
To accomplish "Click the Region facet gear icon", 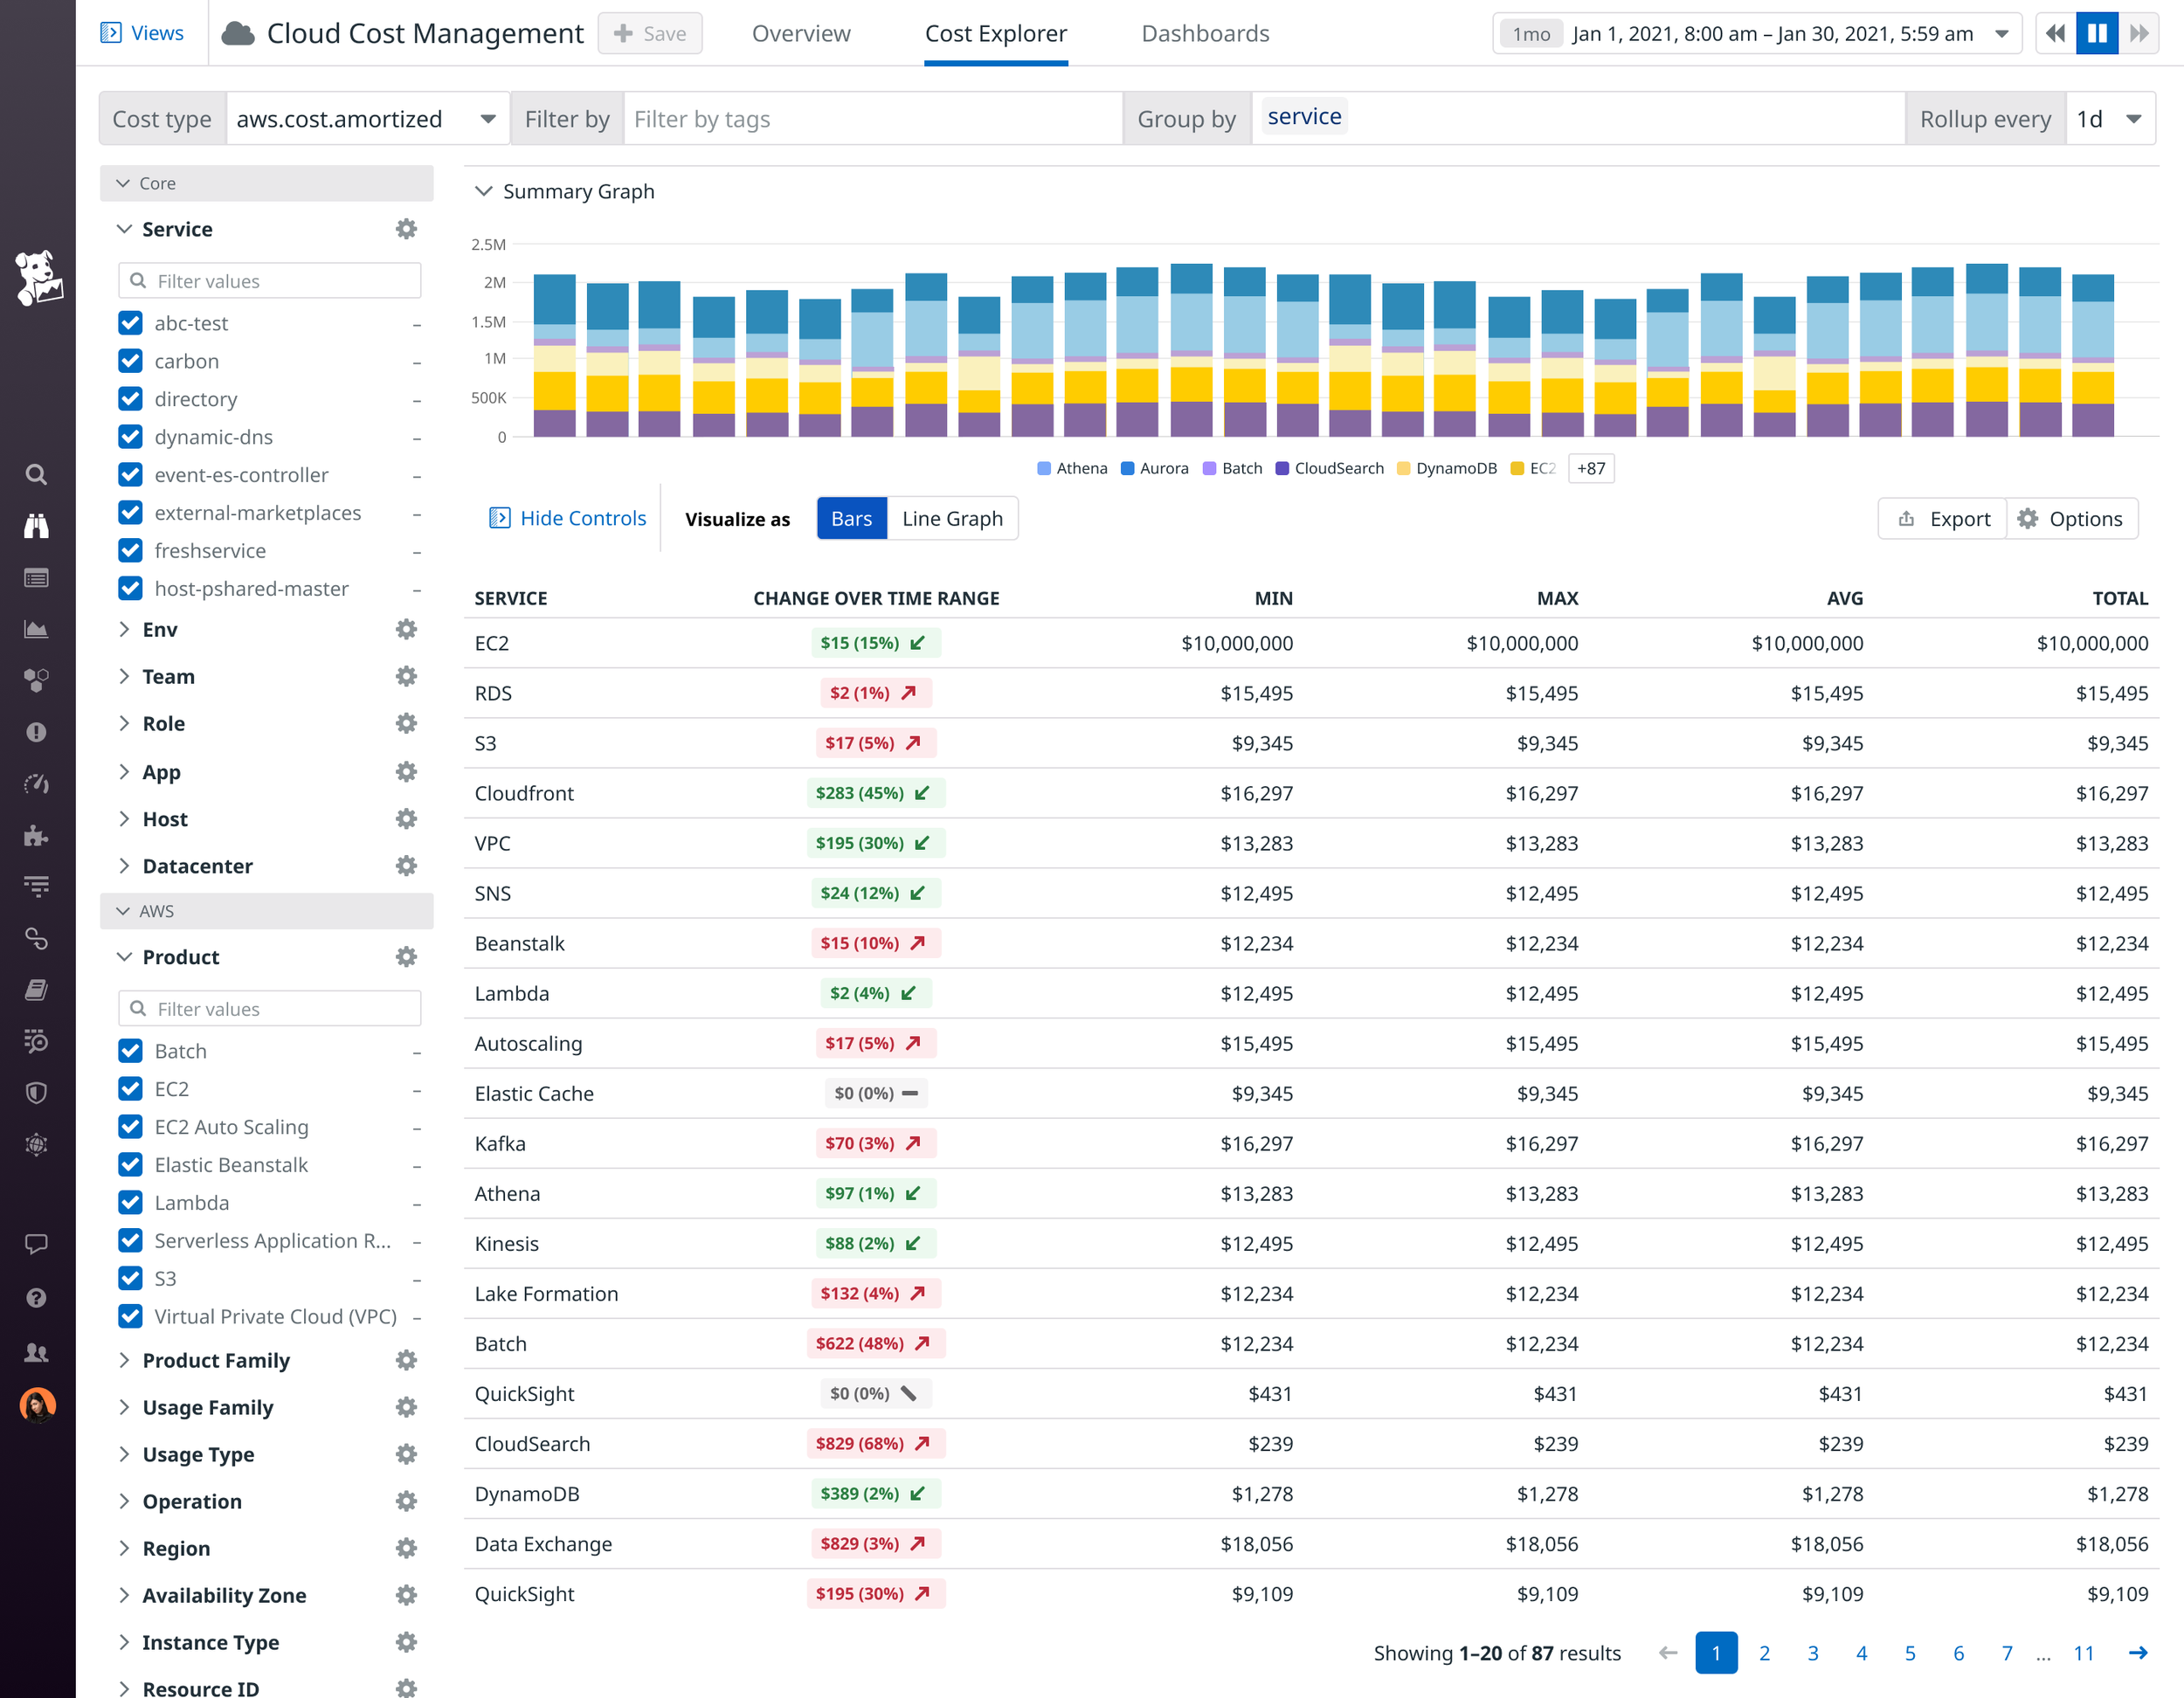I will pos(406,1548).
